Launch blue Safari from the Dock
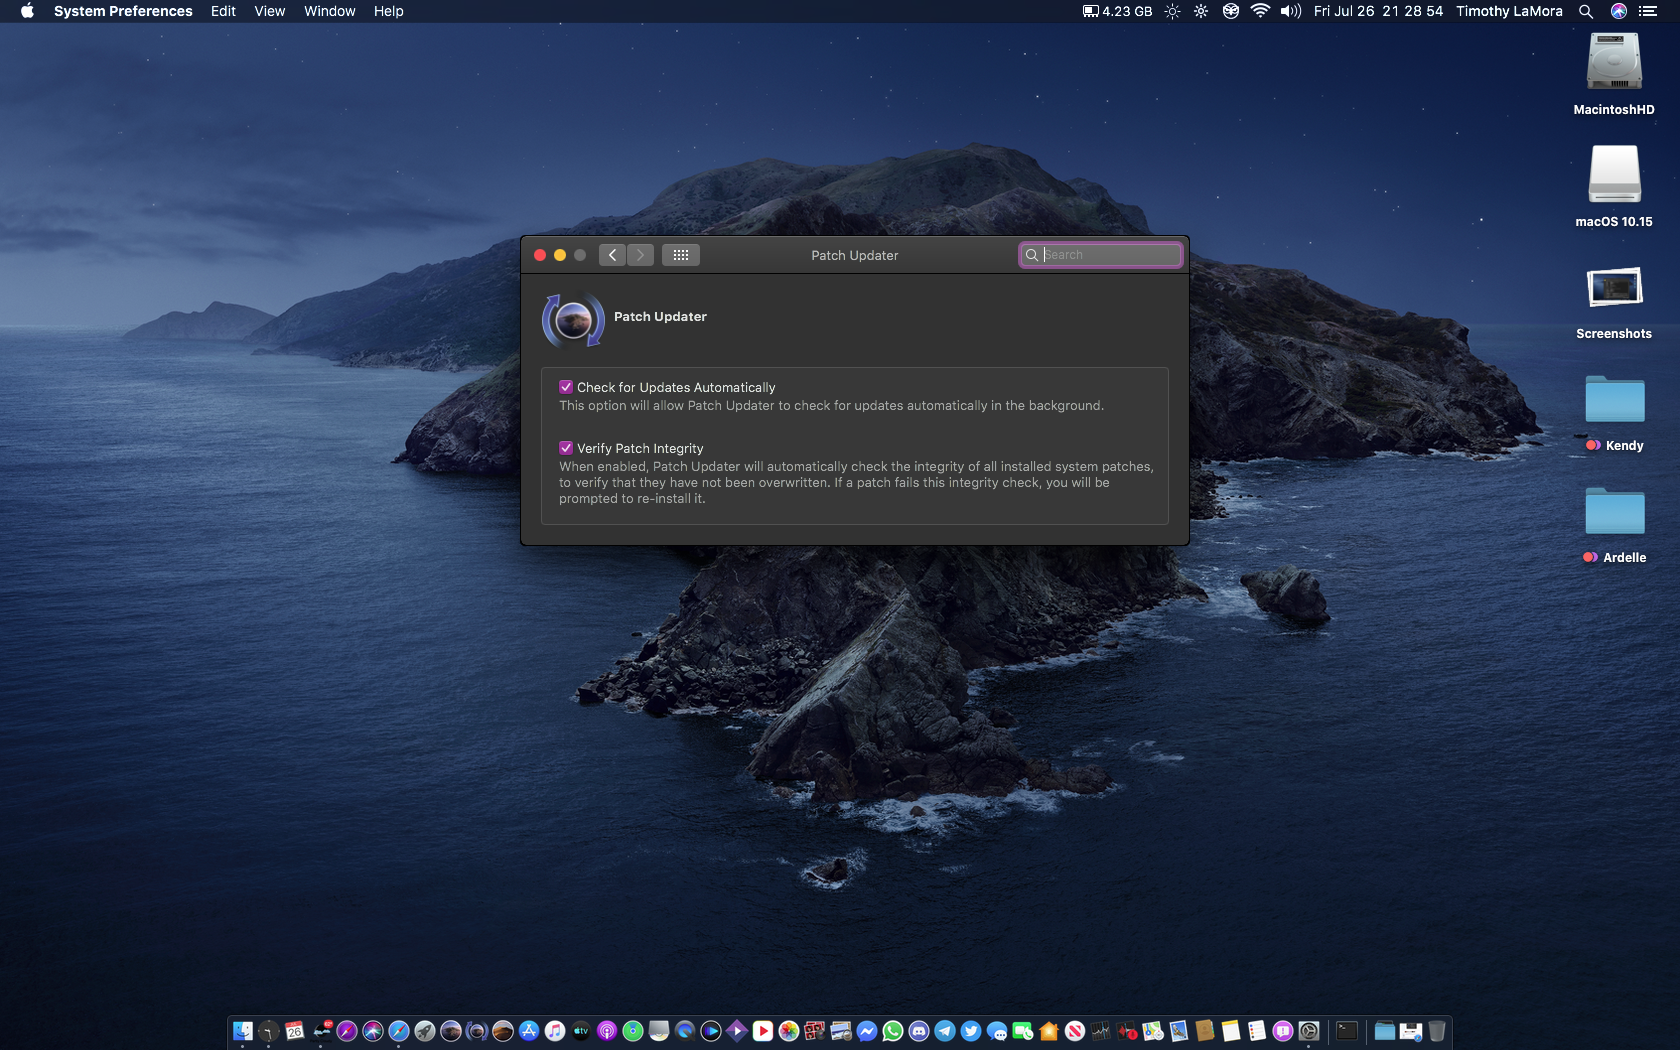Viewport: 1680px width, 1050px height. pos(399,1031)
